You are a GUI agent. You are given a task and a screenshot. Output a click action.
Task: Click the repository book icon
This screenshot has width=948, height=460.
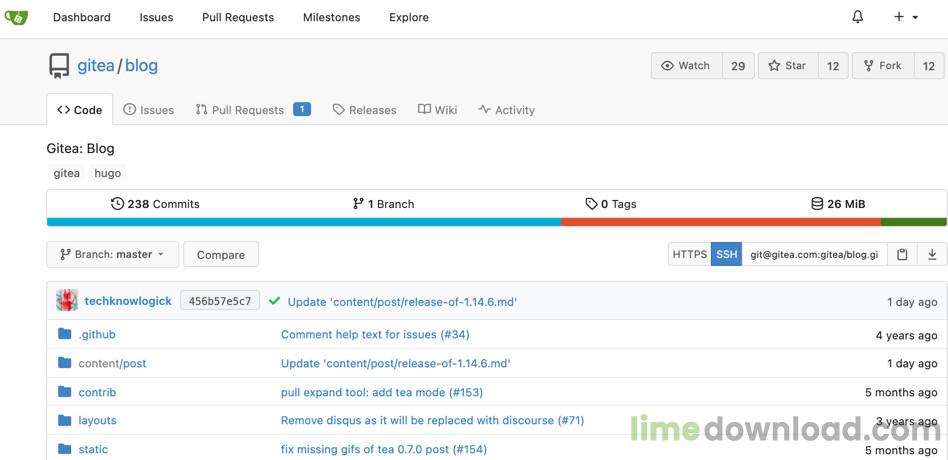pos(59,66)
